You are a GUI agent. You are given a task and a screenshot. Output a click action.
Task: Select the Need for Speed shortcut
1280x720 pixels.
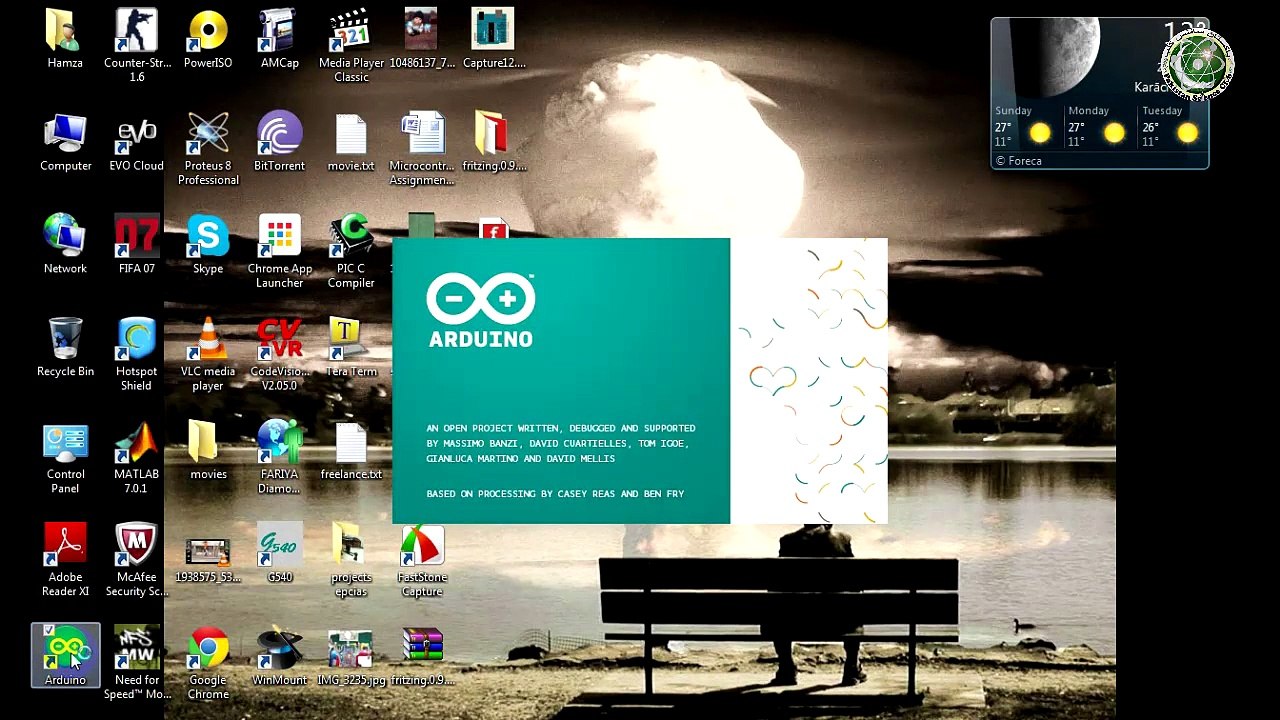[x=137, y=663]
